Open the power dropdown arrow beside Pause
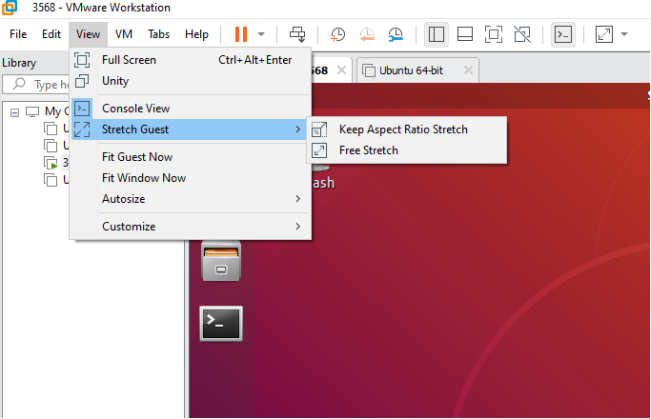This screenshot has width=651, height=419. click(262, 34)
